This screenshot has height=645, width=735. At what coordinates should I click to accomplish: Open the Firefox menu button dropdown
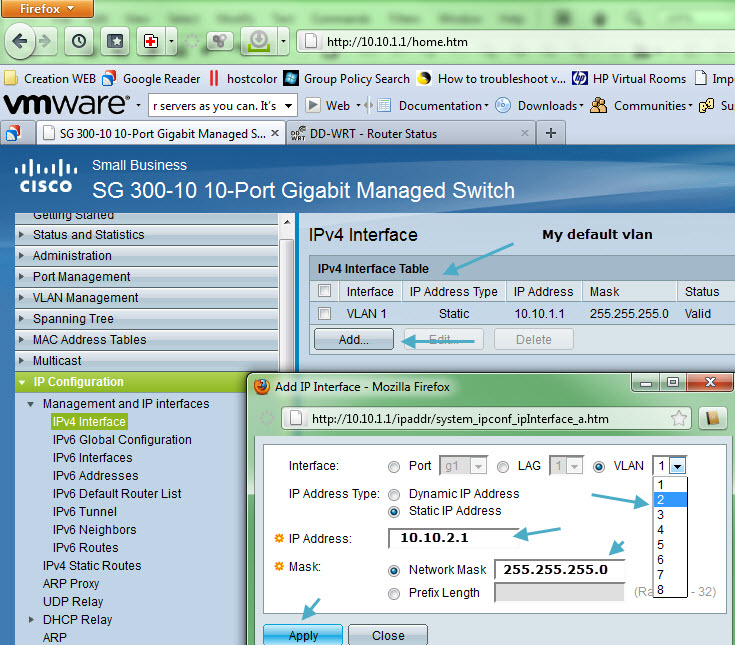47,8
